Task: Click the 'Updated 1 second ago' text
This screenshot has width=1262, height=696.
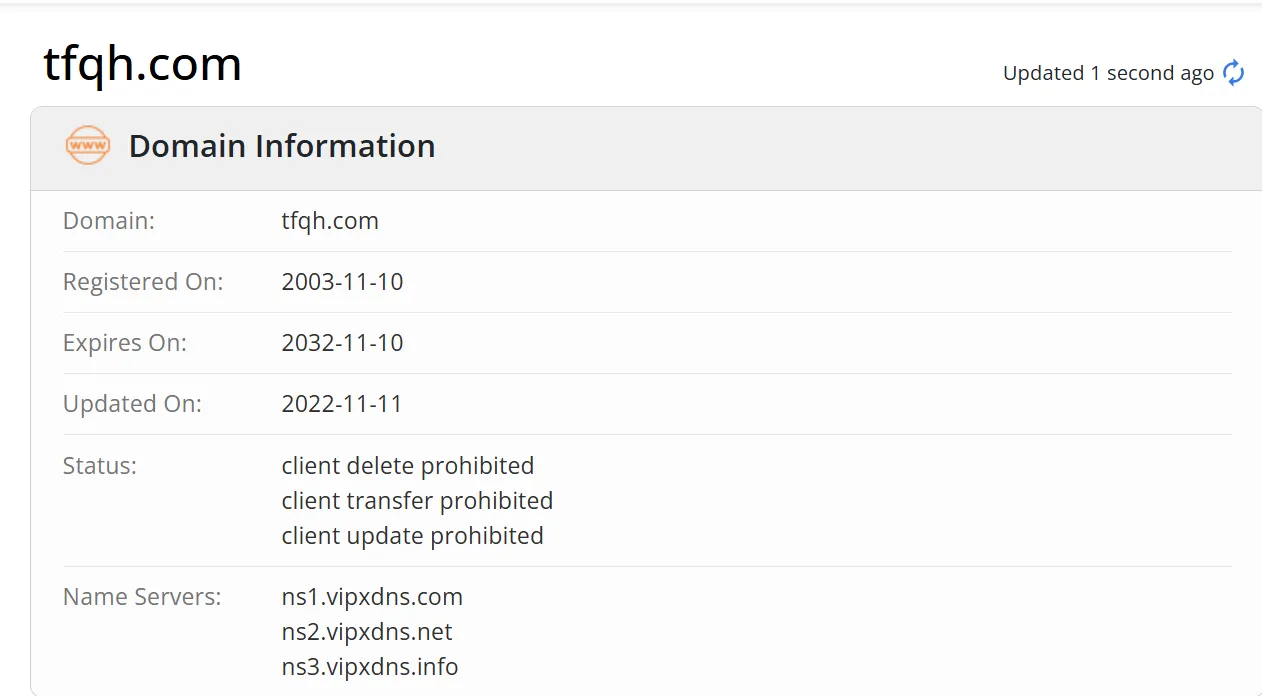Action: [1108, 73]
